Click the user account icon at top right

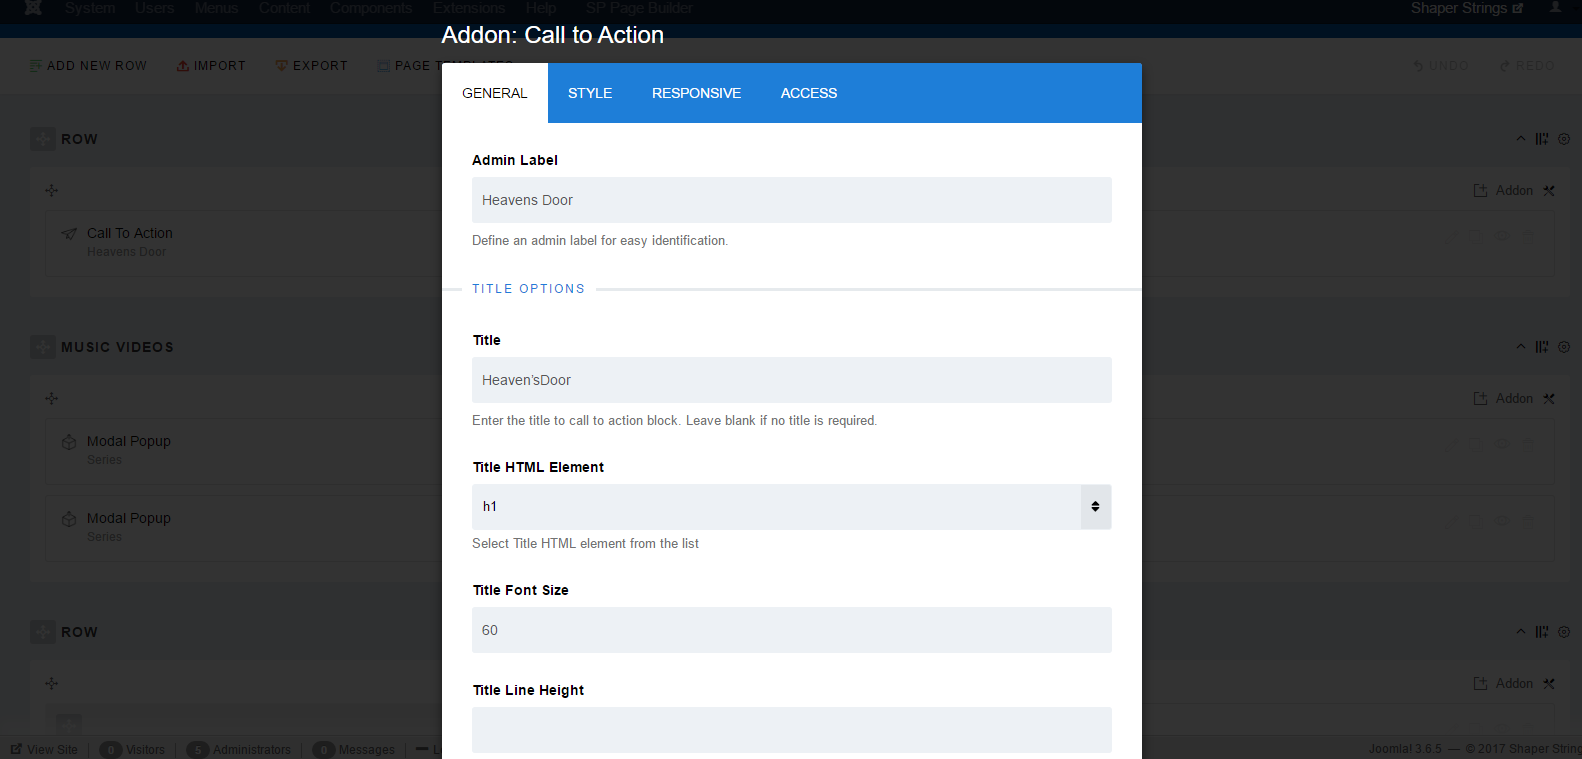tap(1555, 8)
